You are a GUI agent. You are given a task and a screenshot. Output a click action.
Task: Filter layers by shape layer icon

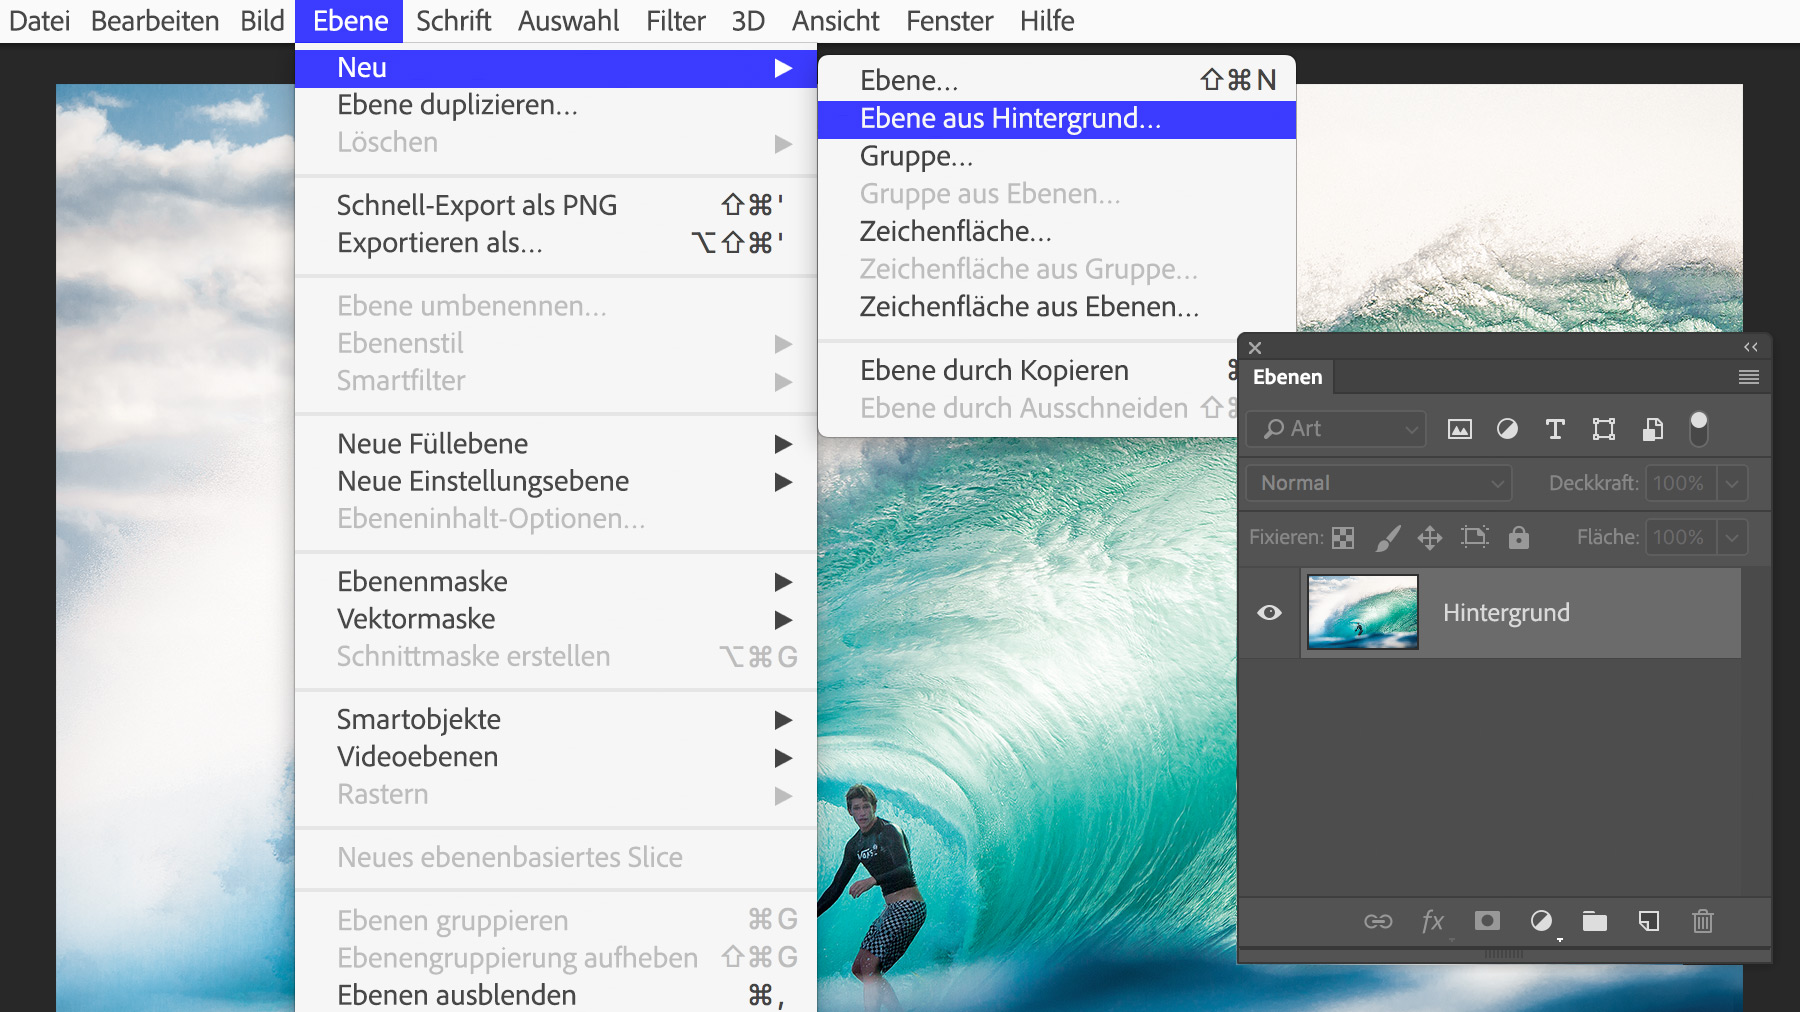(x=1604, y=429)
